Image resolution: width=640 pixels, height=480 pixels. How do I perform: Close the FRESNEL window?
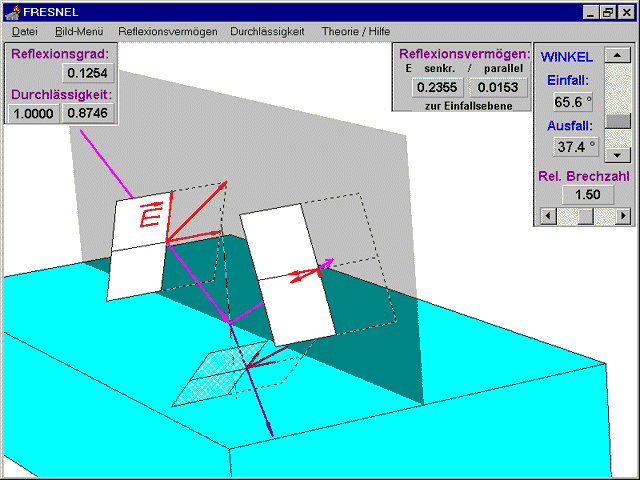click(x=627, y=13)
